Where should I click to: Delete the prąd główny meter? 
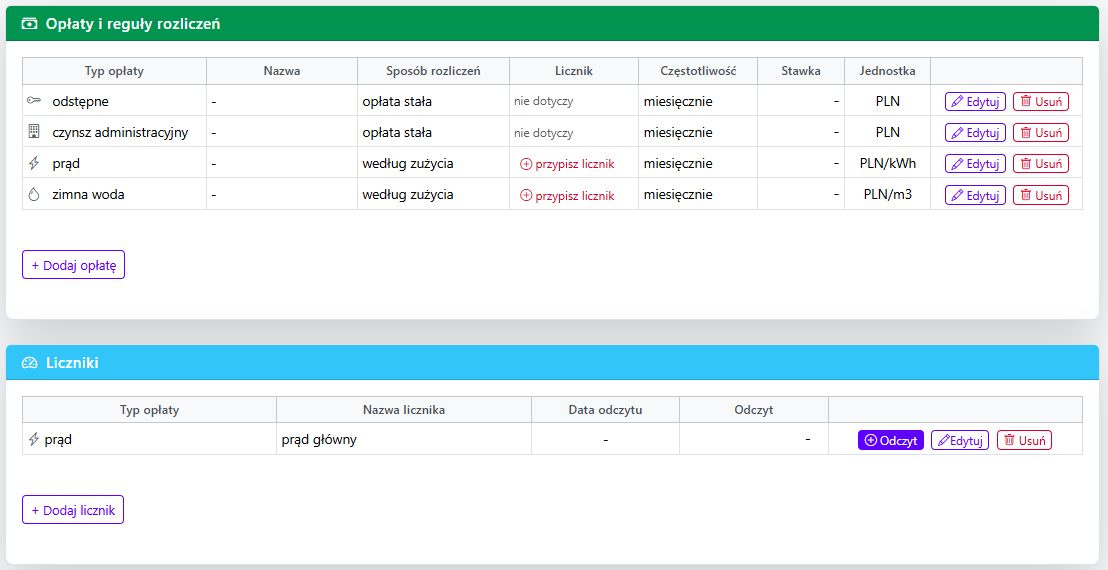coord(1024,440)
